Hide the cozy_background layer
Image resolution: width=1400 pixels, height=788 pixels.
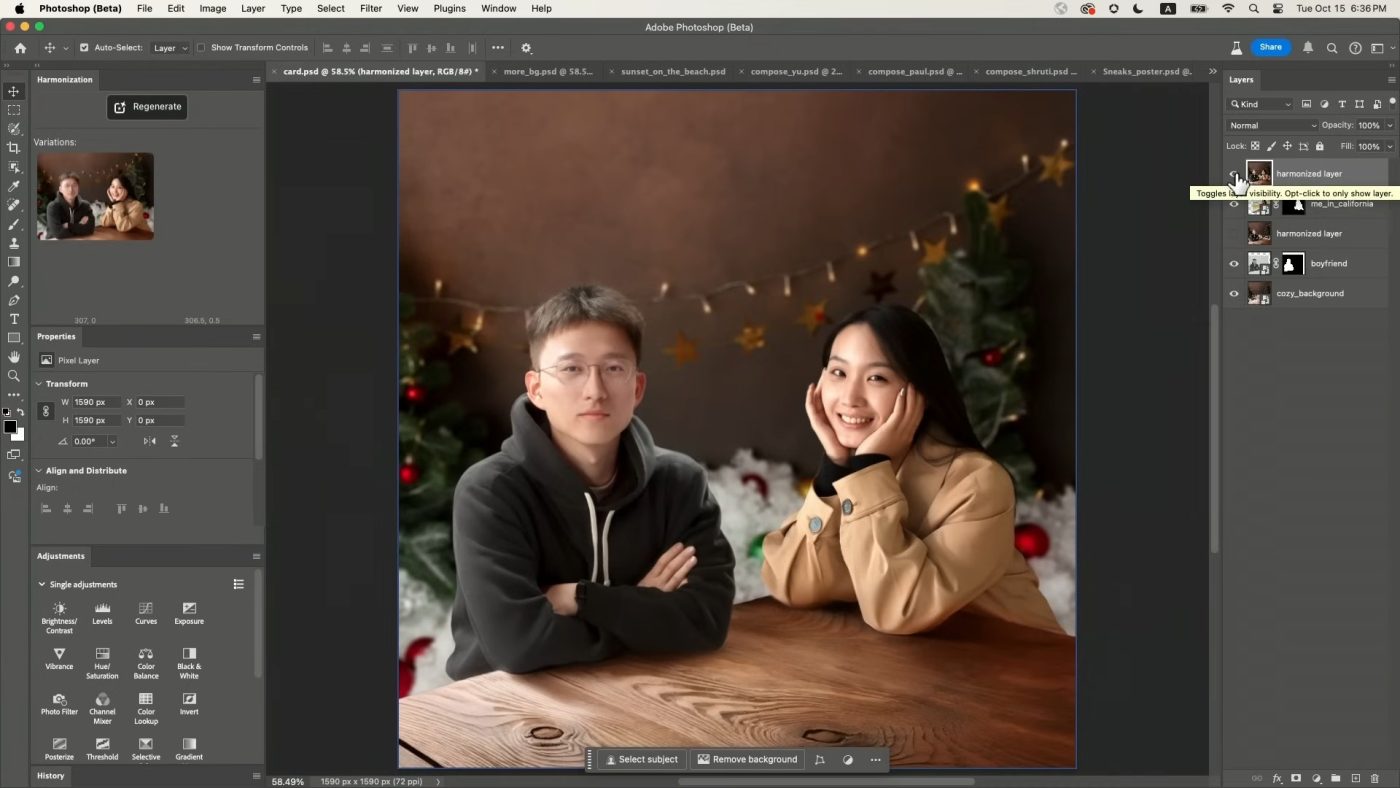1233,294
